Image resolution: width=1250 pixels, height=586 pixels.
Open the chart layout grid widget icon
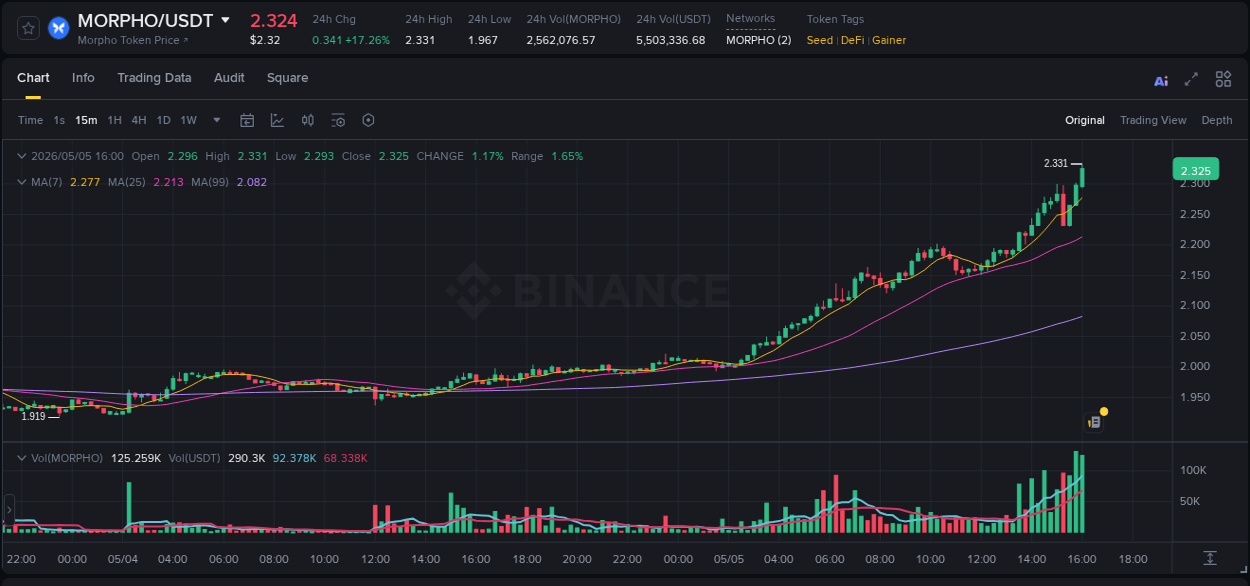click(x=1223, y=80)
